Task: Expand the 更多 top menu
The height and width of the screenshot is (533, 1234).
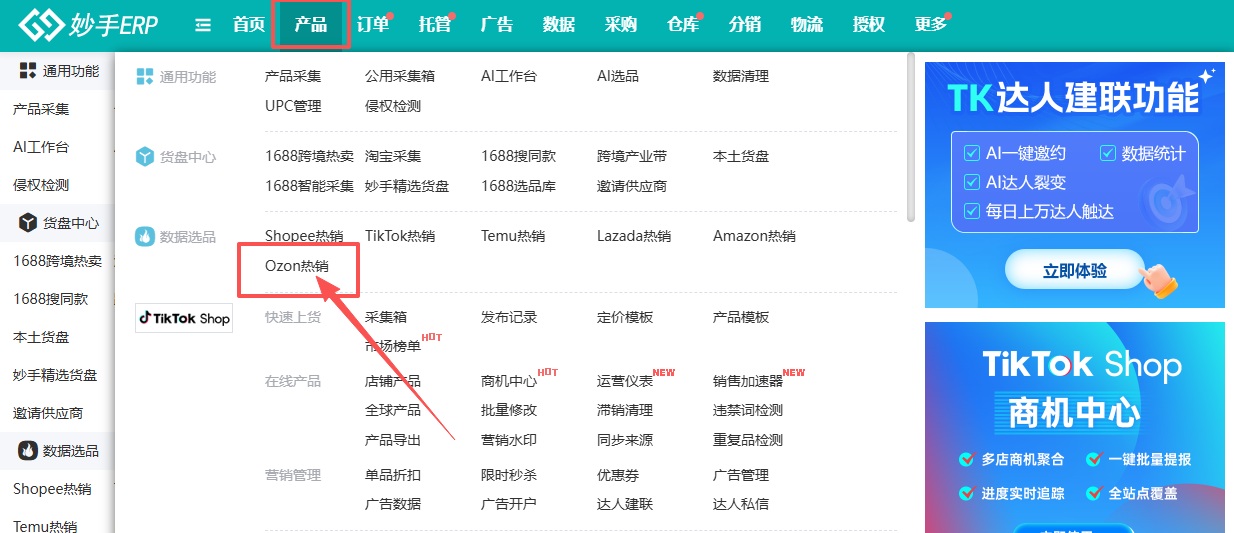Action: (x=931, y=25)
